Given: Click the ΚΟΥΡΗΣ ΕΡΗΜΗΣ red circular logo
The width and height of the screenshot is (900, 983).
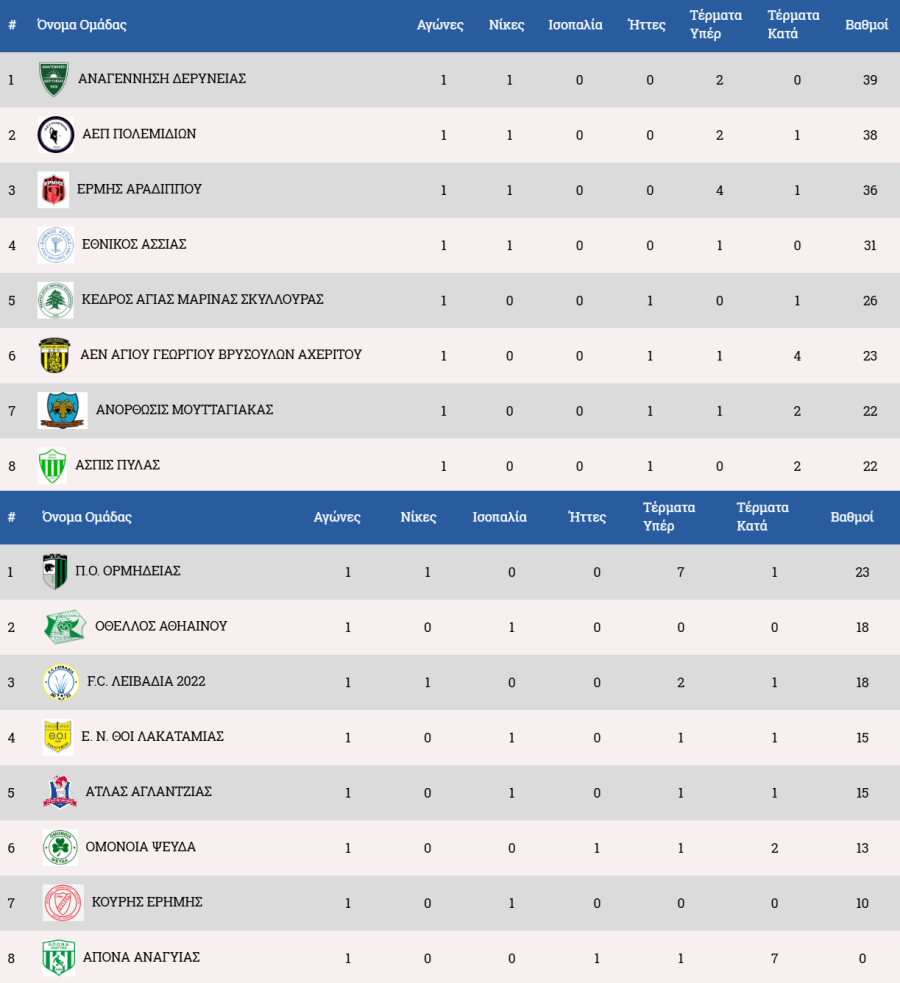Looking at the screenshot, I should click(x=63, y=902).
